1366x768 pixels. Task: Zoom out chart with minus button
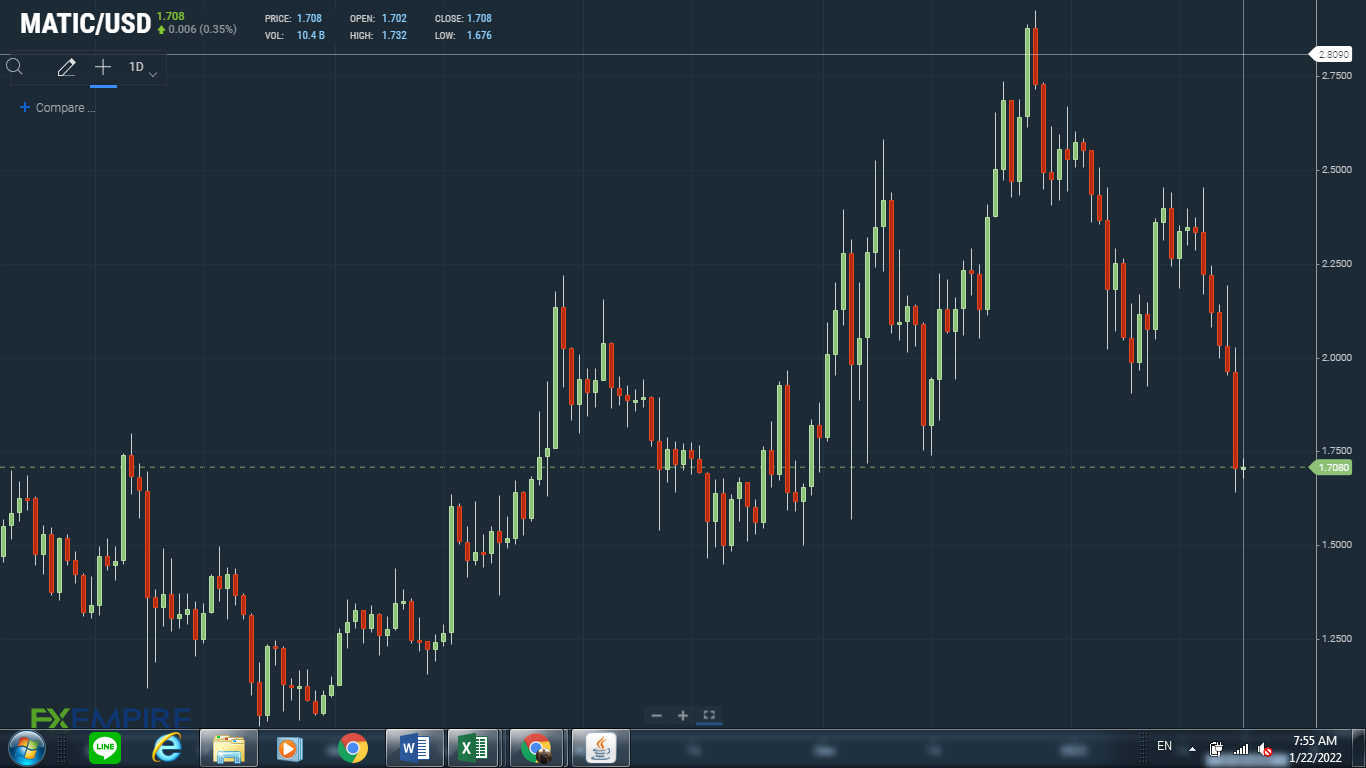[657, 715]
